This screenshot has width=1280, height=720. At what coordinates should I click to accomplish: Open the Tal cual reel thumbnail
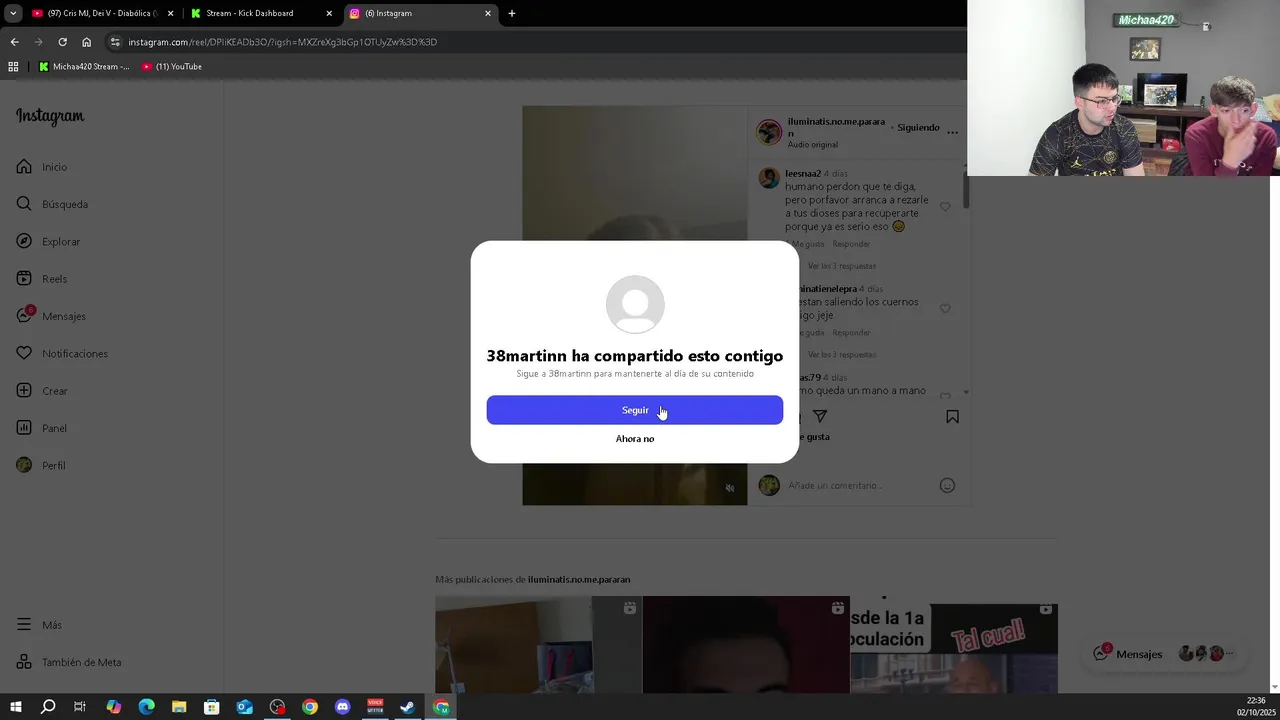(954, 645)
